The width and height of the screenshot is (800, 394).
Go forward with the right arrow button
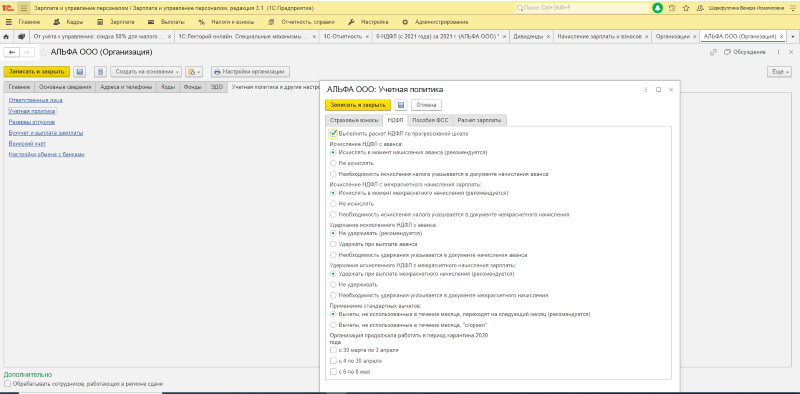tap(27, 53)
